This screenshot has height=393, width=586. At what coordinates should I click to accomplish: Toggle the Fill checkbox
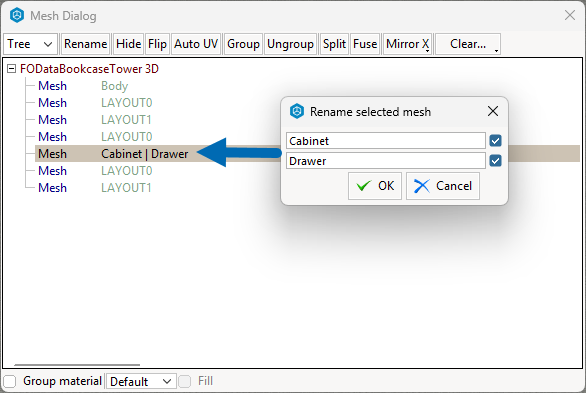(x=185, y=381)
